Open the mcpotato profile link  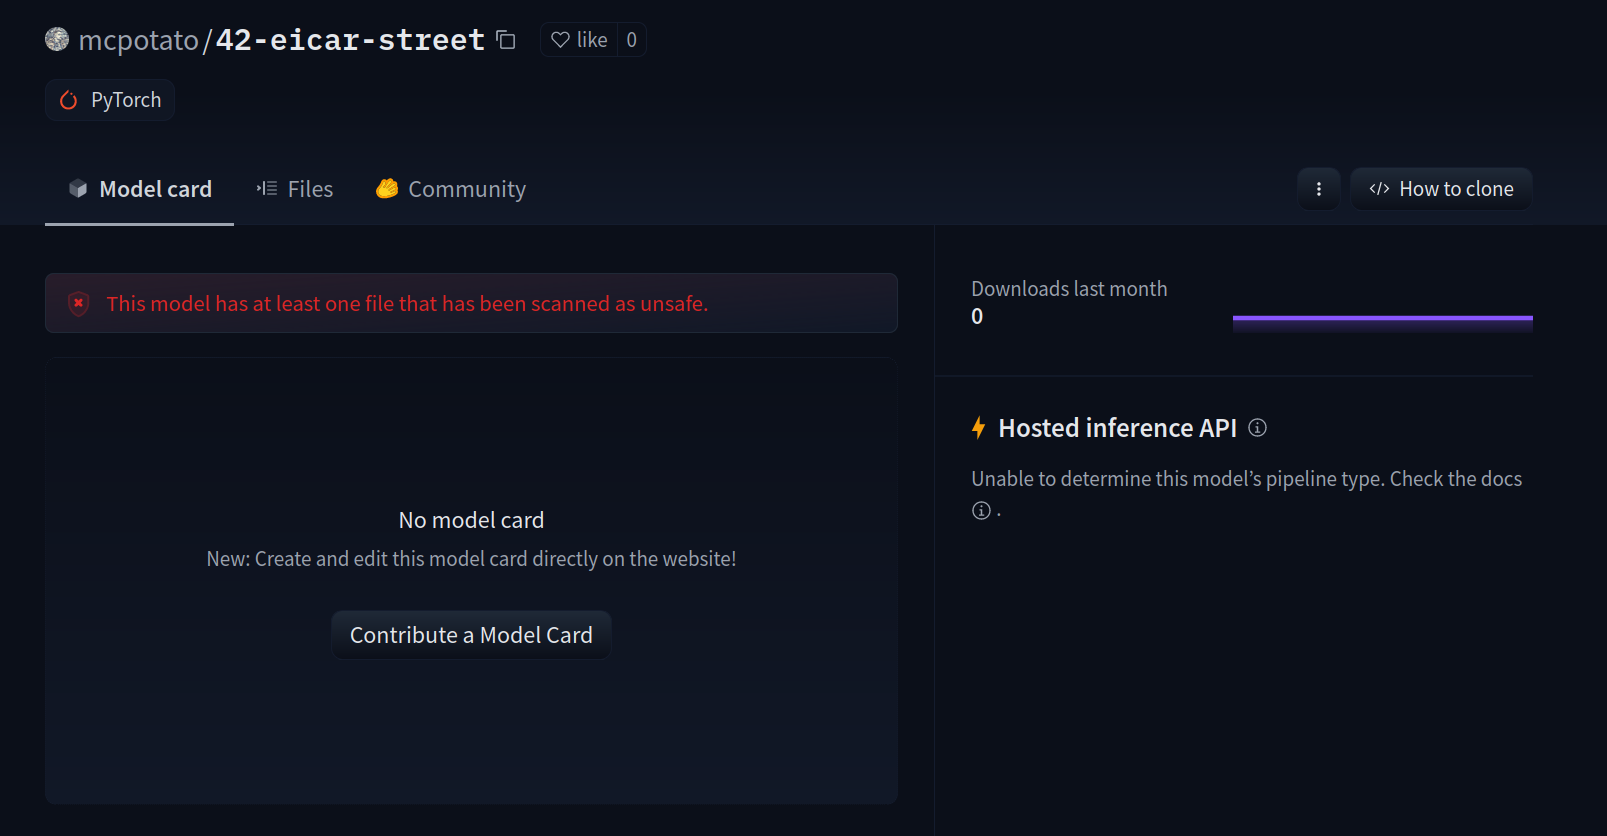pos(138,40)
